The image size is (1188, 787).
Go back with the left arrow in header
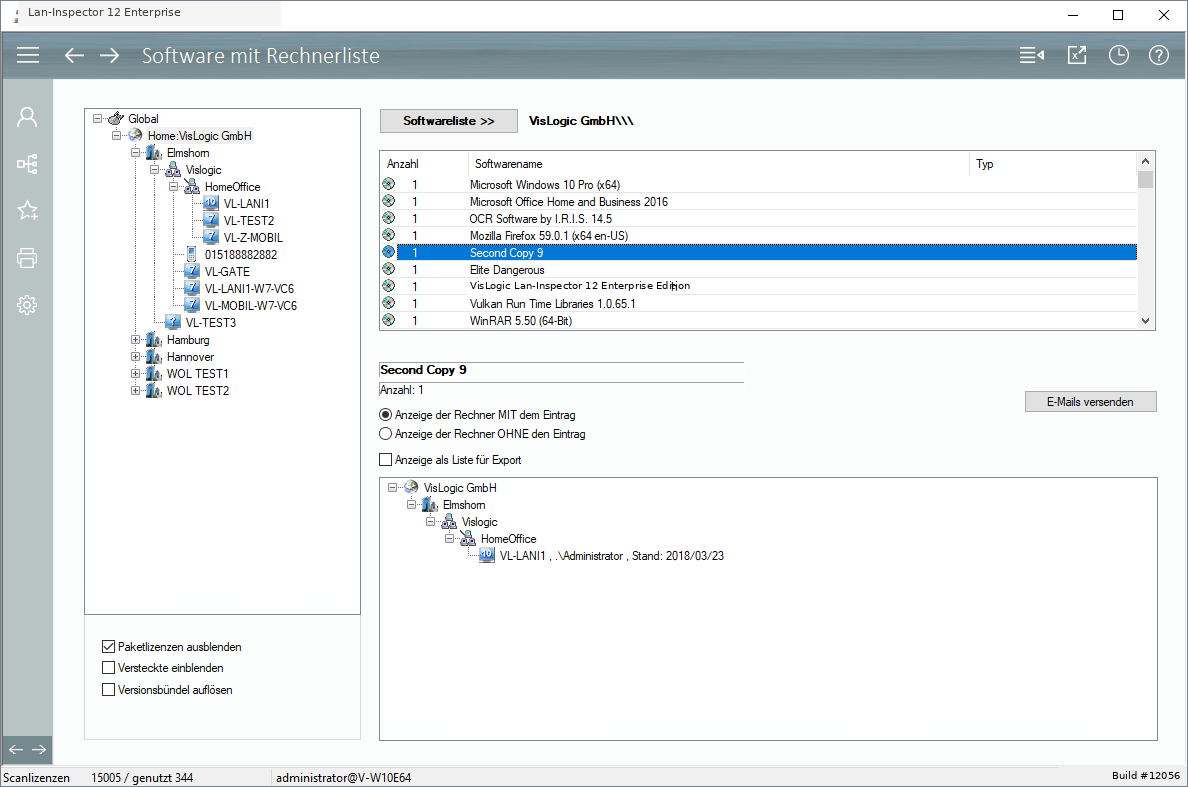coord(73,55)
